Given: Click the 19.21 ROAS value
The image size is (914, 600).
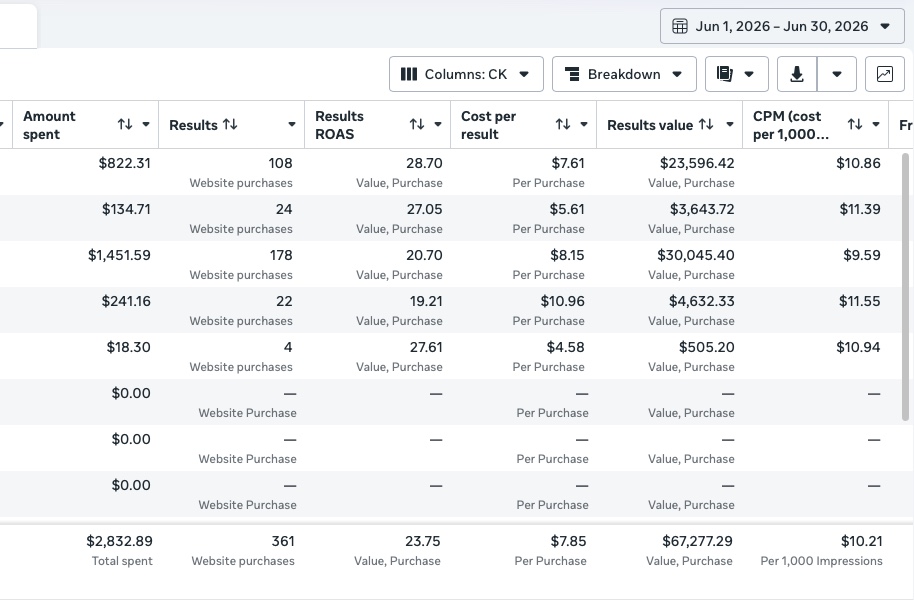Looking at the screenshot, I should [x=426, y=301].
